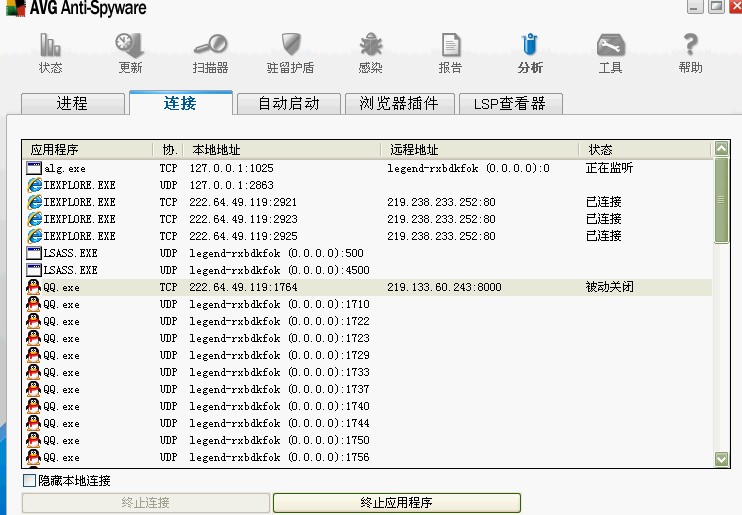Click remote address legend-rxbdkfok (0.0.0.0):0
The height and width of the screenshot is (515, 742).
468,168
